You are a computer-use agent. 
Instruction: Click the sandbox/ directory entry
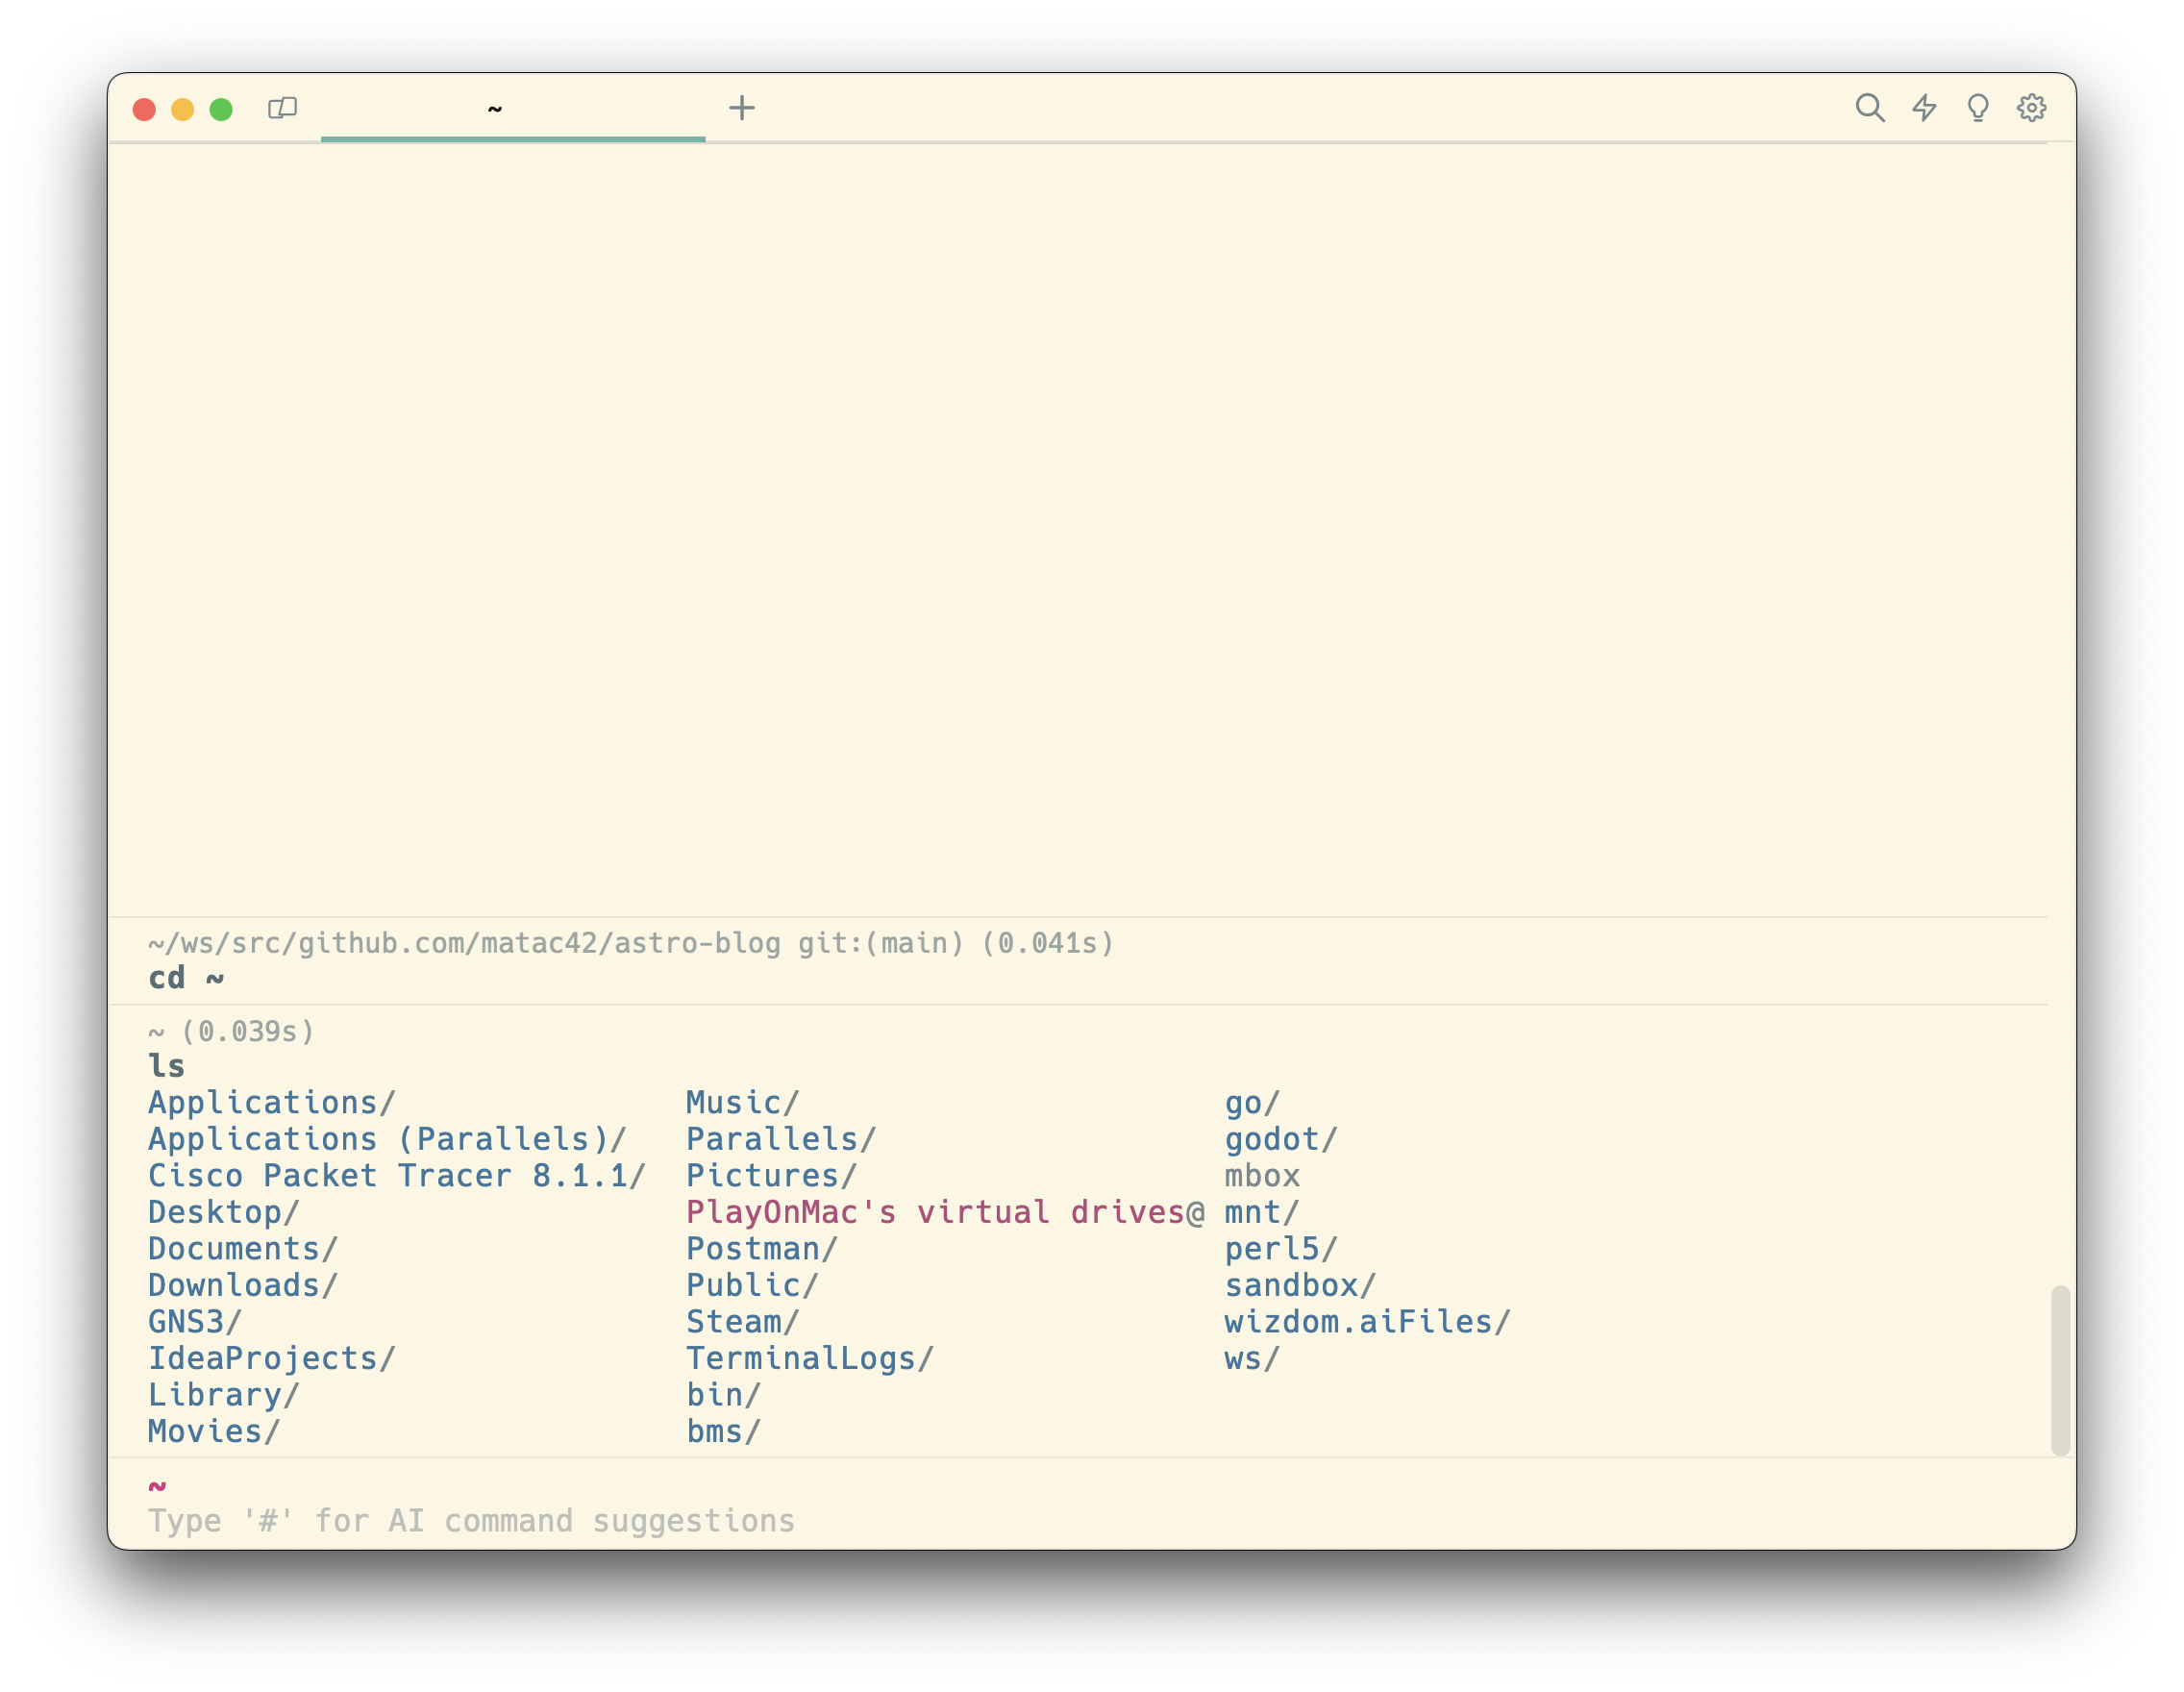tap(1300, 1285)
